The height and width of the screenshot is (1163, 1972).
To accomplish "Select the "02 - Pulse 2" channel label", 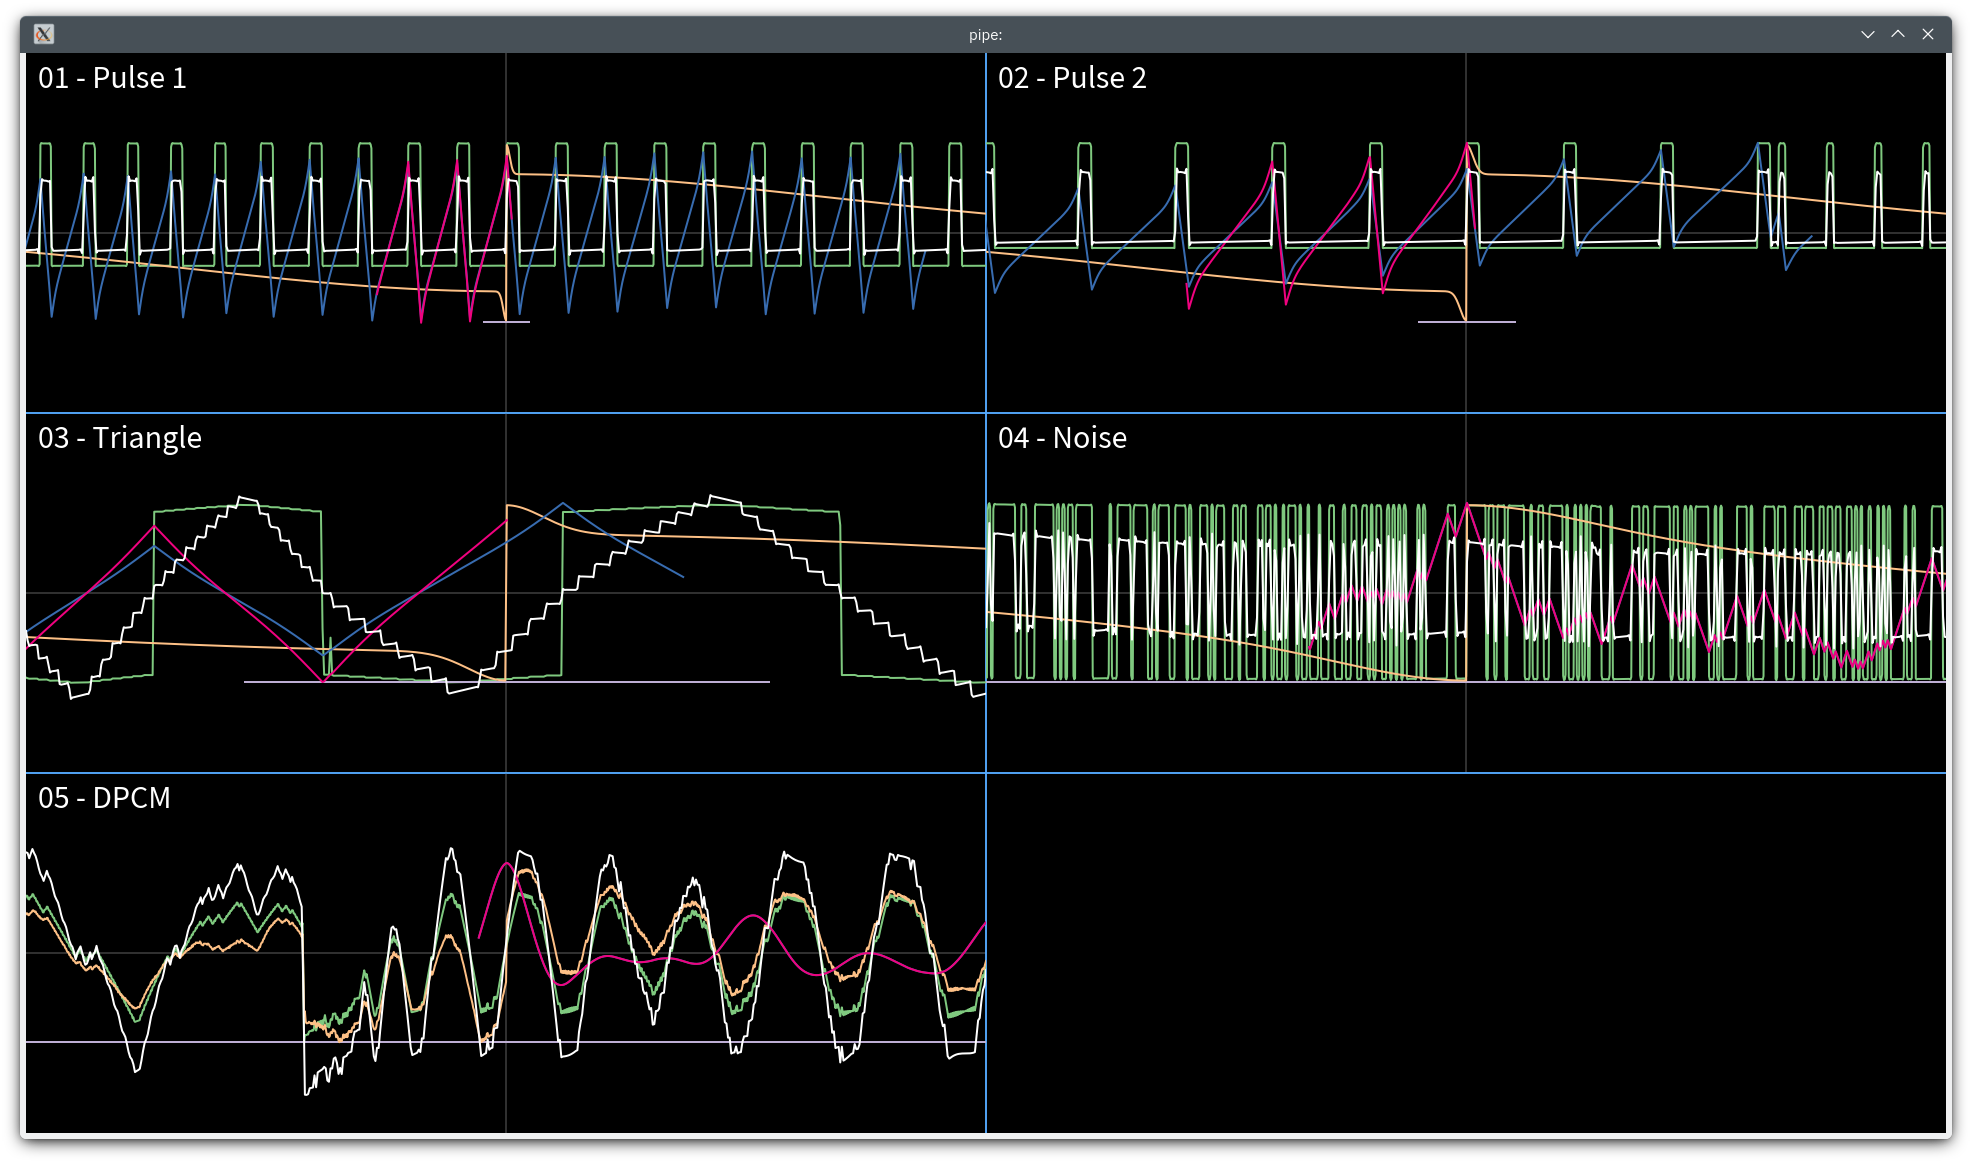I will pyautogui.click(x=1074, y=77).
